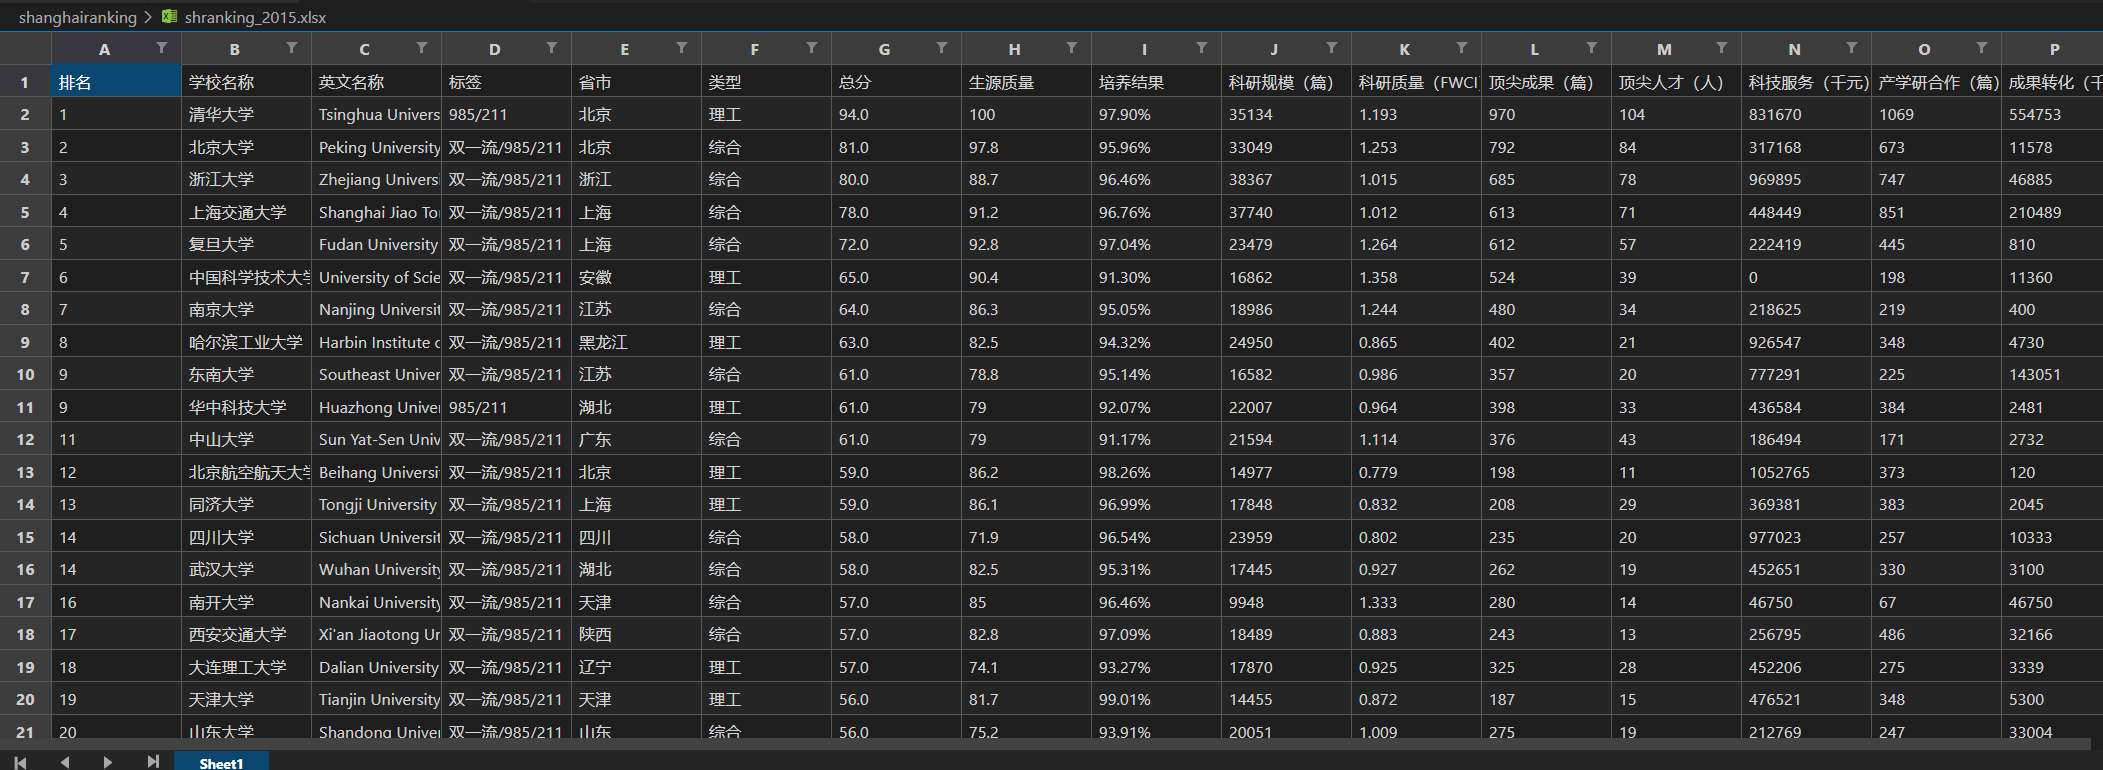Jump to first sheet navigation arrow
Image resolution: width=2103 pixels, height=770 pixels.
tap(20, 762)
